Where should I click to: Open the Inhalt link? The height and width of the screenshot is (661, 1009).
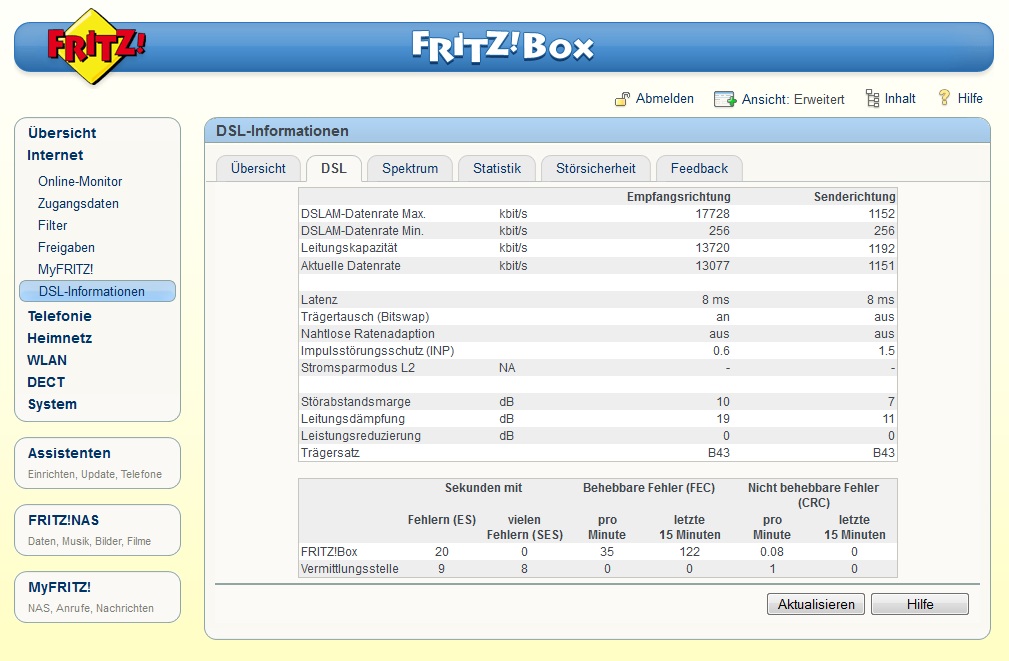click(x=900, y=98)
